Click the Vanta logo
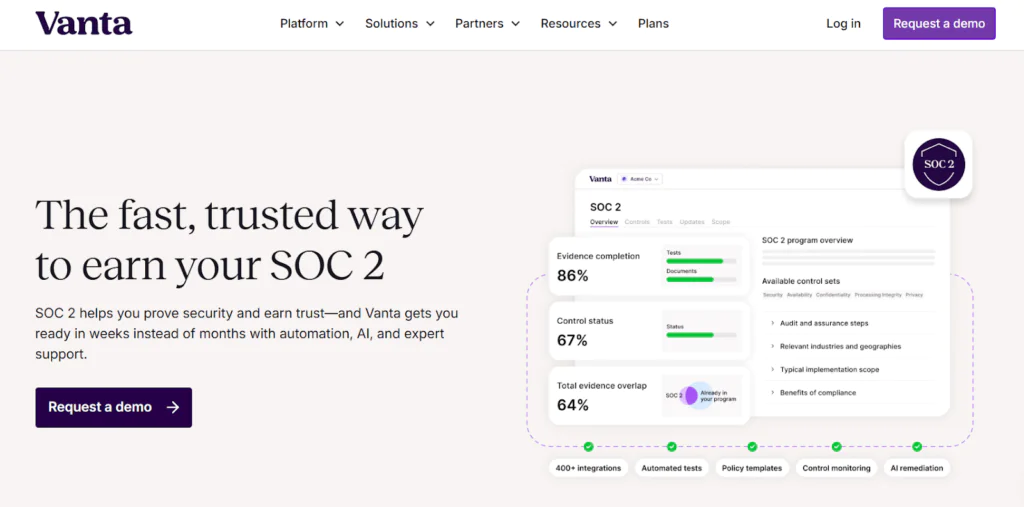The height and width of the screenshot is (507, 1024). pyautogui.click(x=84, y=23)
